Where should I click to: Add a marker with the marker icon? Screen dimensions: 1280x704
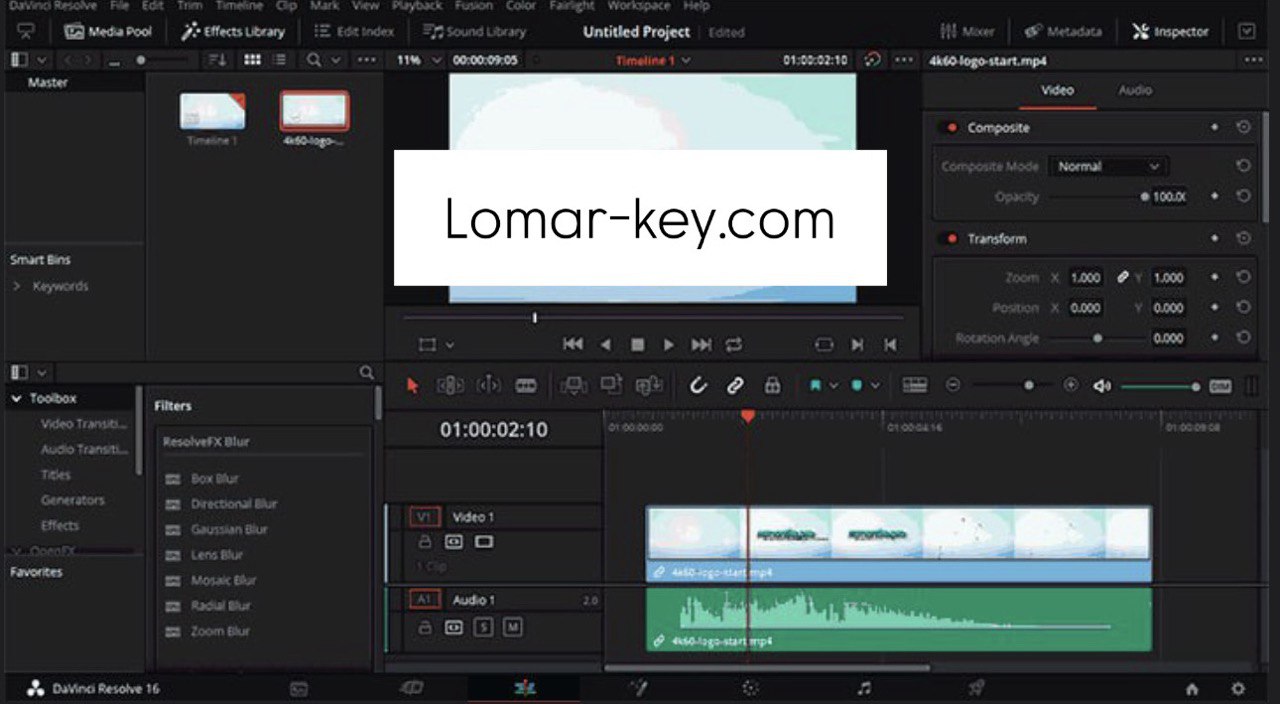click(x=857, y=385)
